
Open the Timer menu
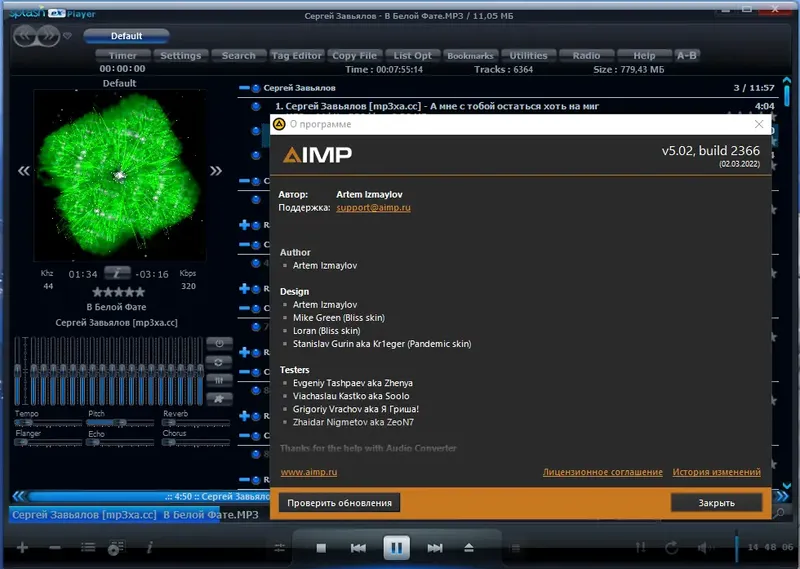(122, 56)
